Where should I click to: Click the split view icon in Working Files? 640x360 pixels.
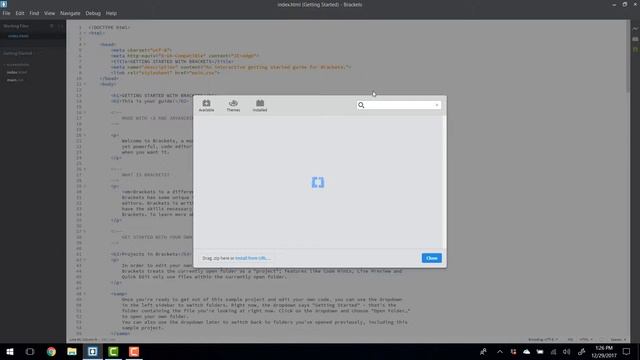pos(60,26)
